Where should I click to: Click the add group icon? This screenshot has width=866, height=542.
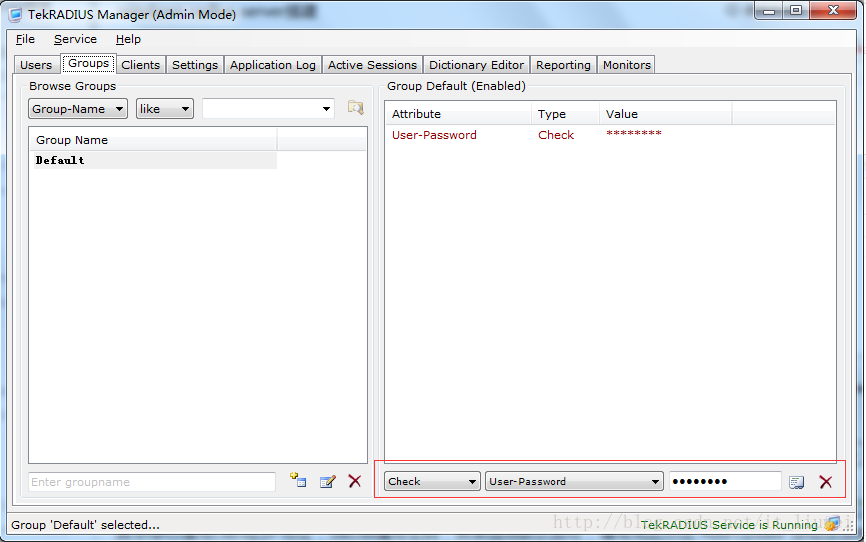(298, 480)
